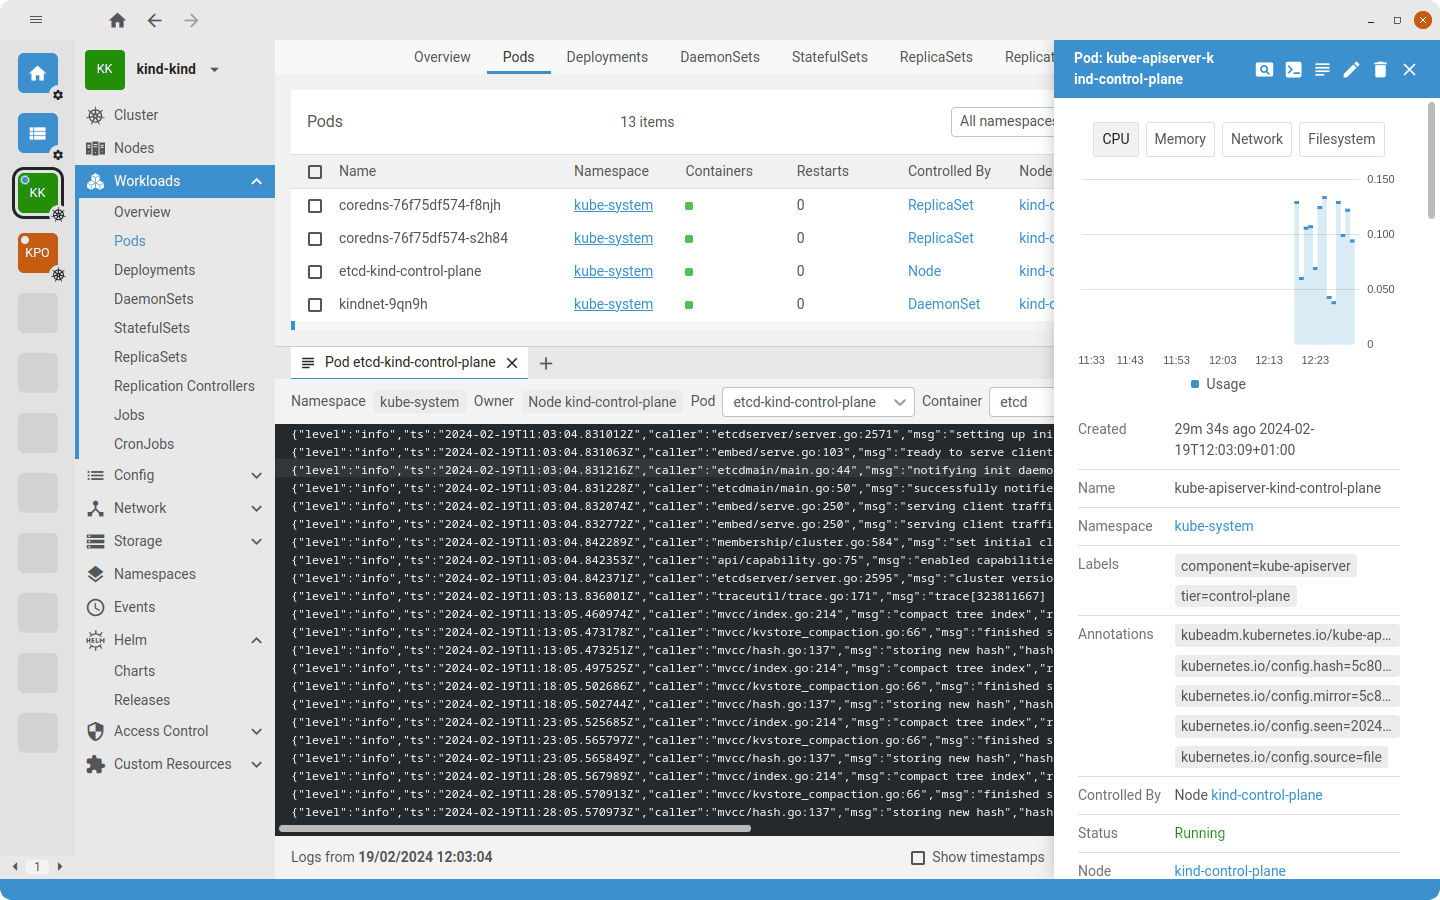Click the home icon in top bar
1440x900 pixels.
click(x=117, y=20)
